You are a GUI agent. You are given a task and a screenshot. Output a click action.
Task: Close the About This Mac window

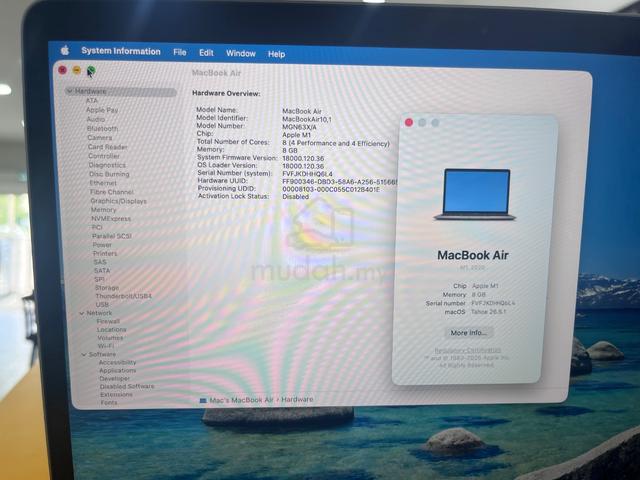pyautogui.click(x=409, y=122)
